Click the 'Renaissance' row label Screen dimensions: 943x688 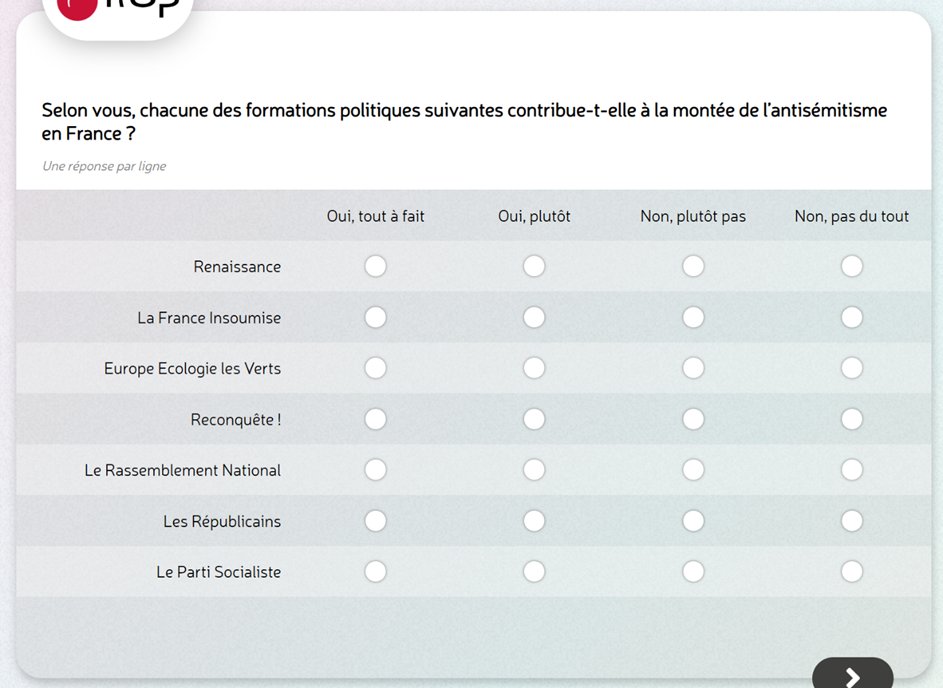pos(237,266)
